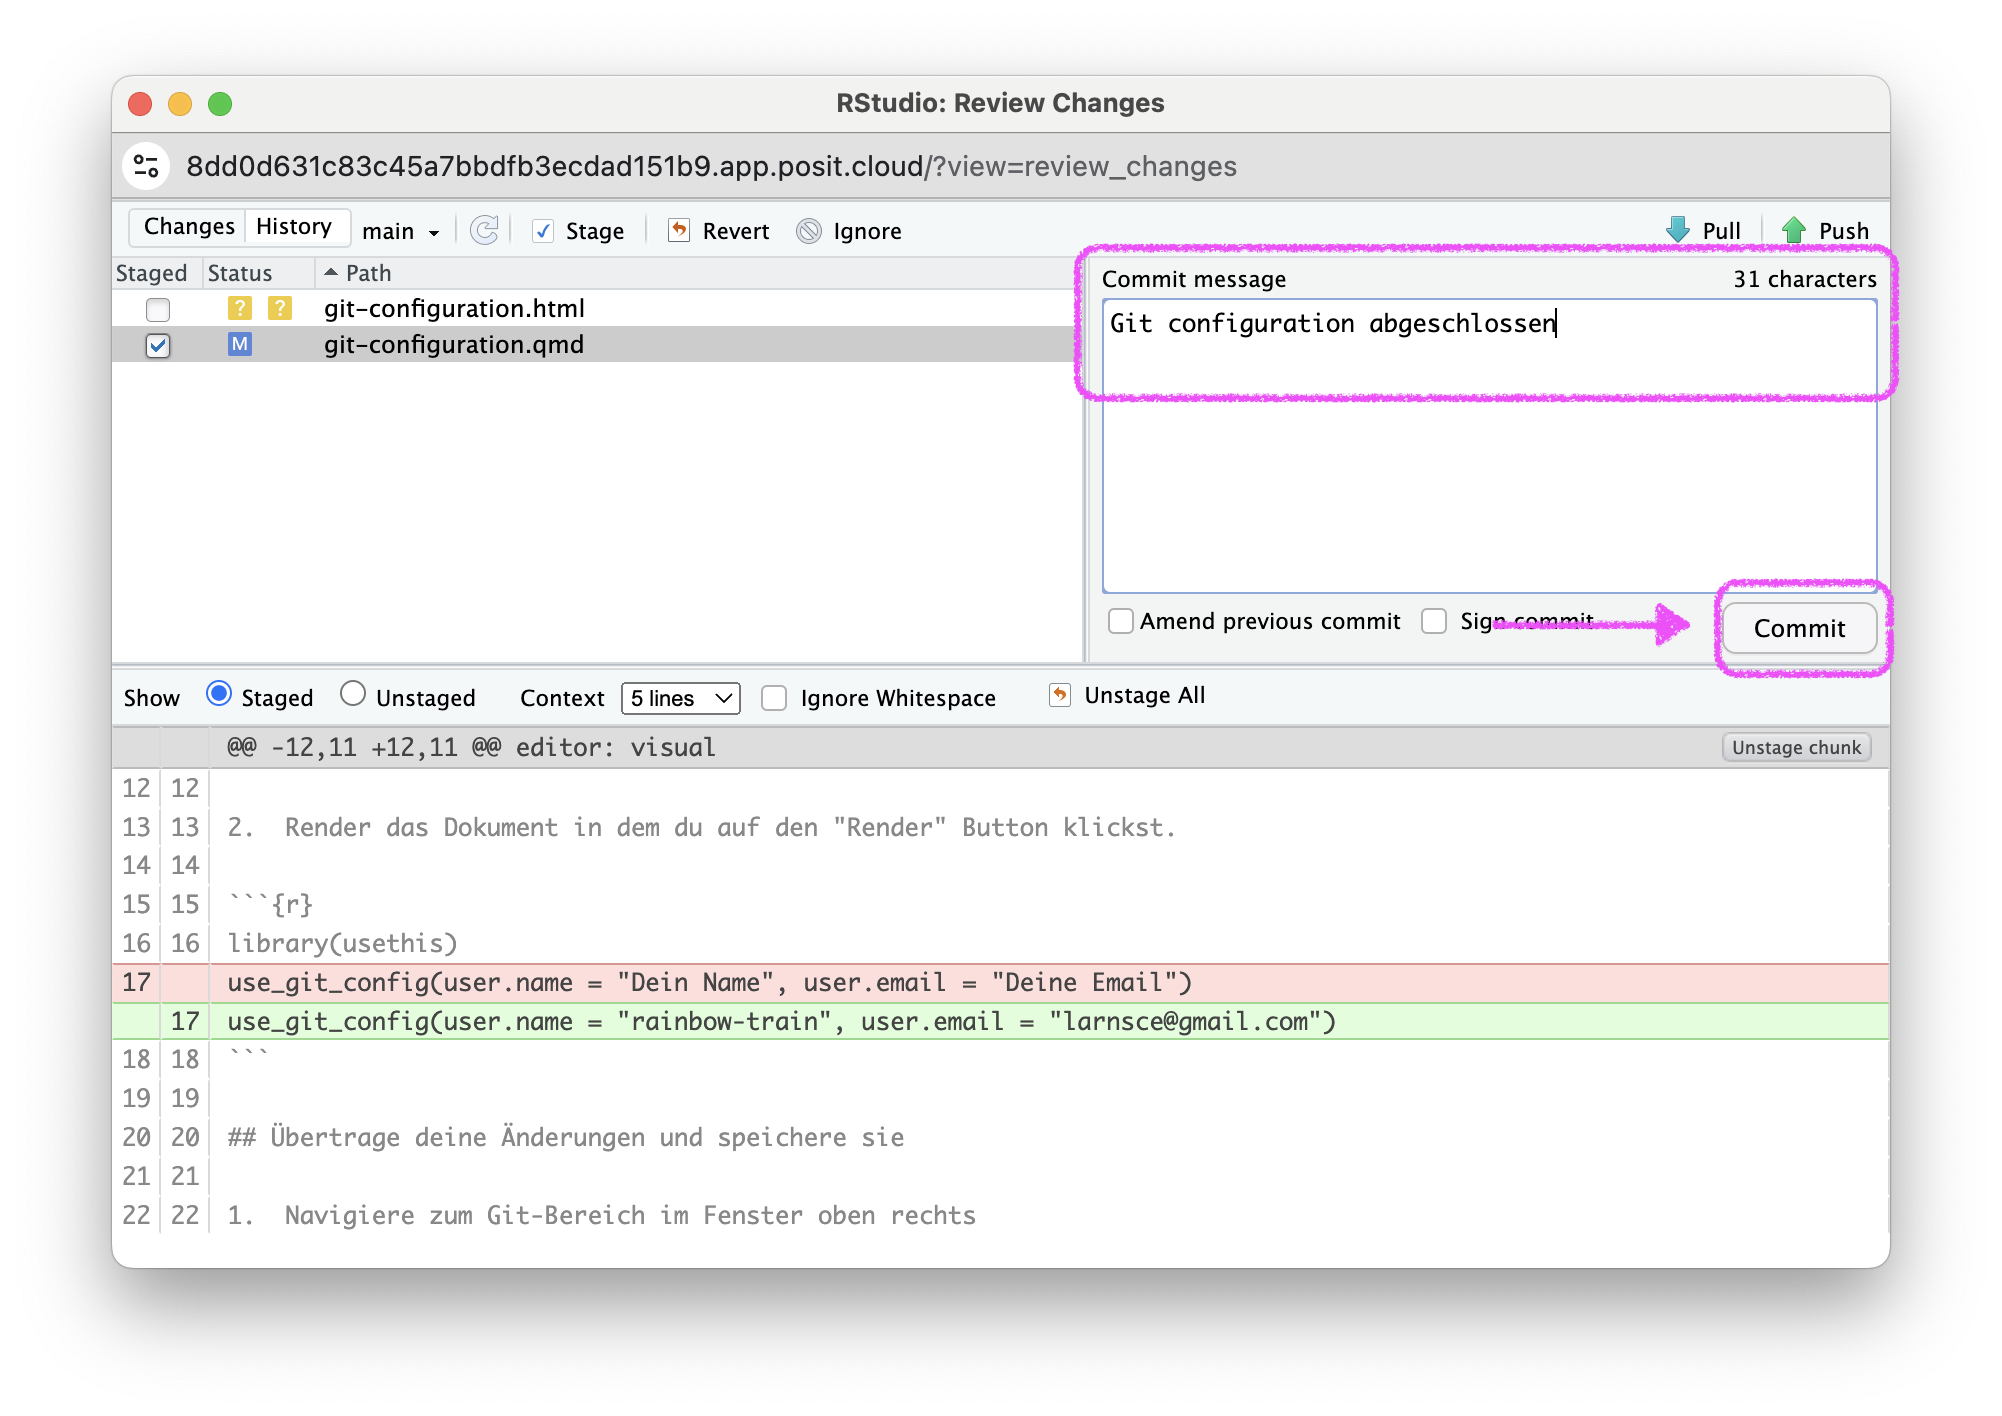This screenshot has height=1416, width=2002.
Task: Click the Unstage chunk button
Action: (x=1796, y=747)
